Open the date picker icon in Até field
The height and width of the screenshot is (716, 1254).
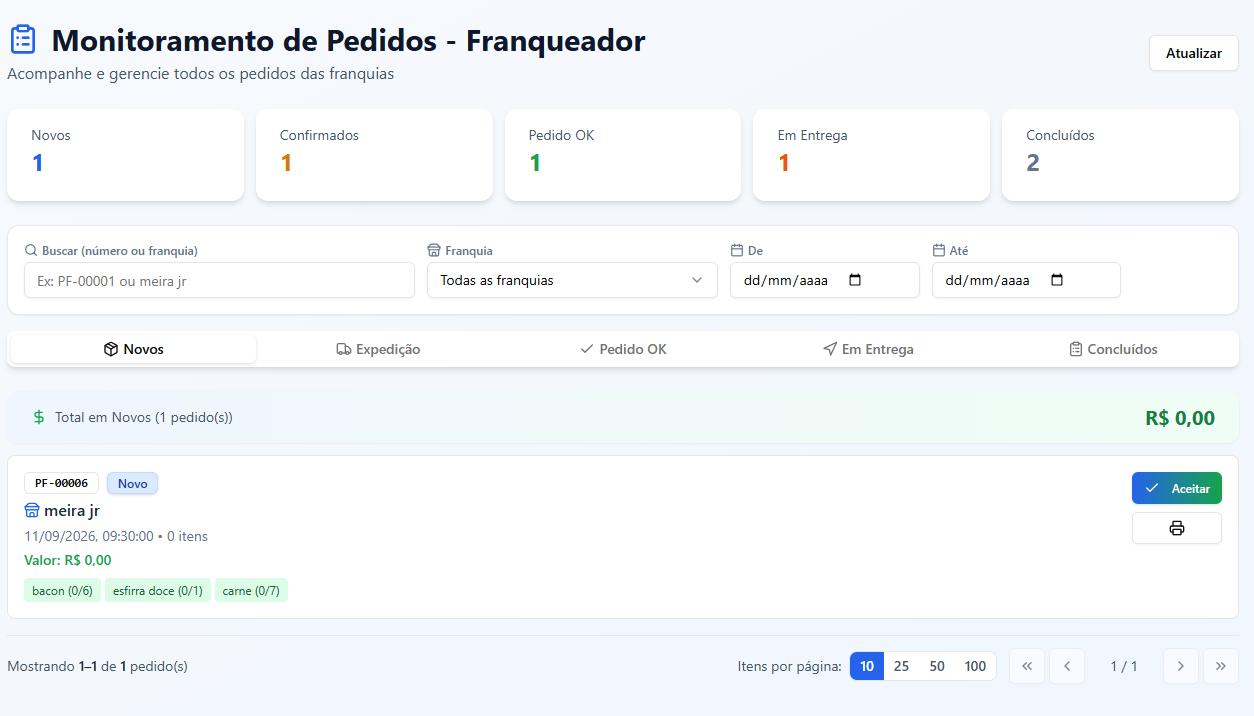1057,280
